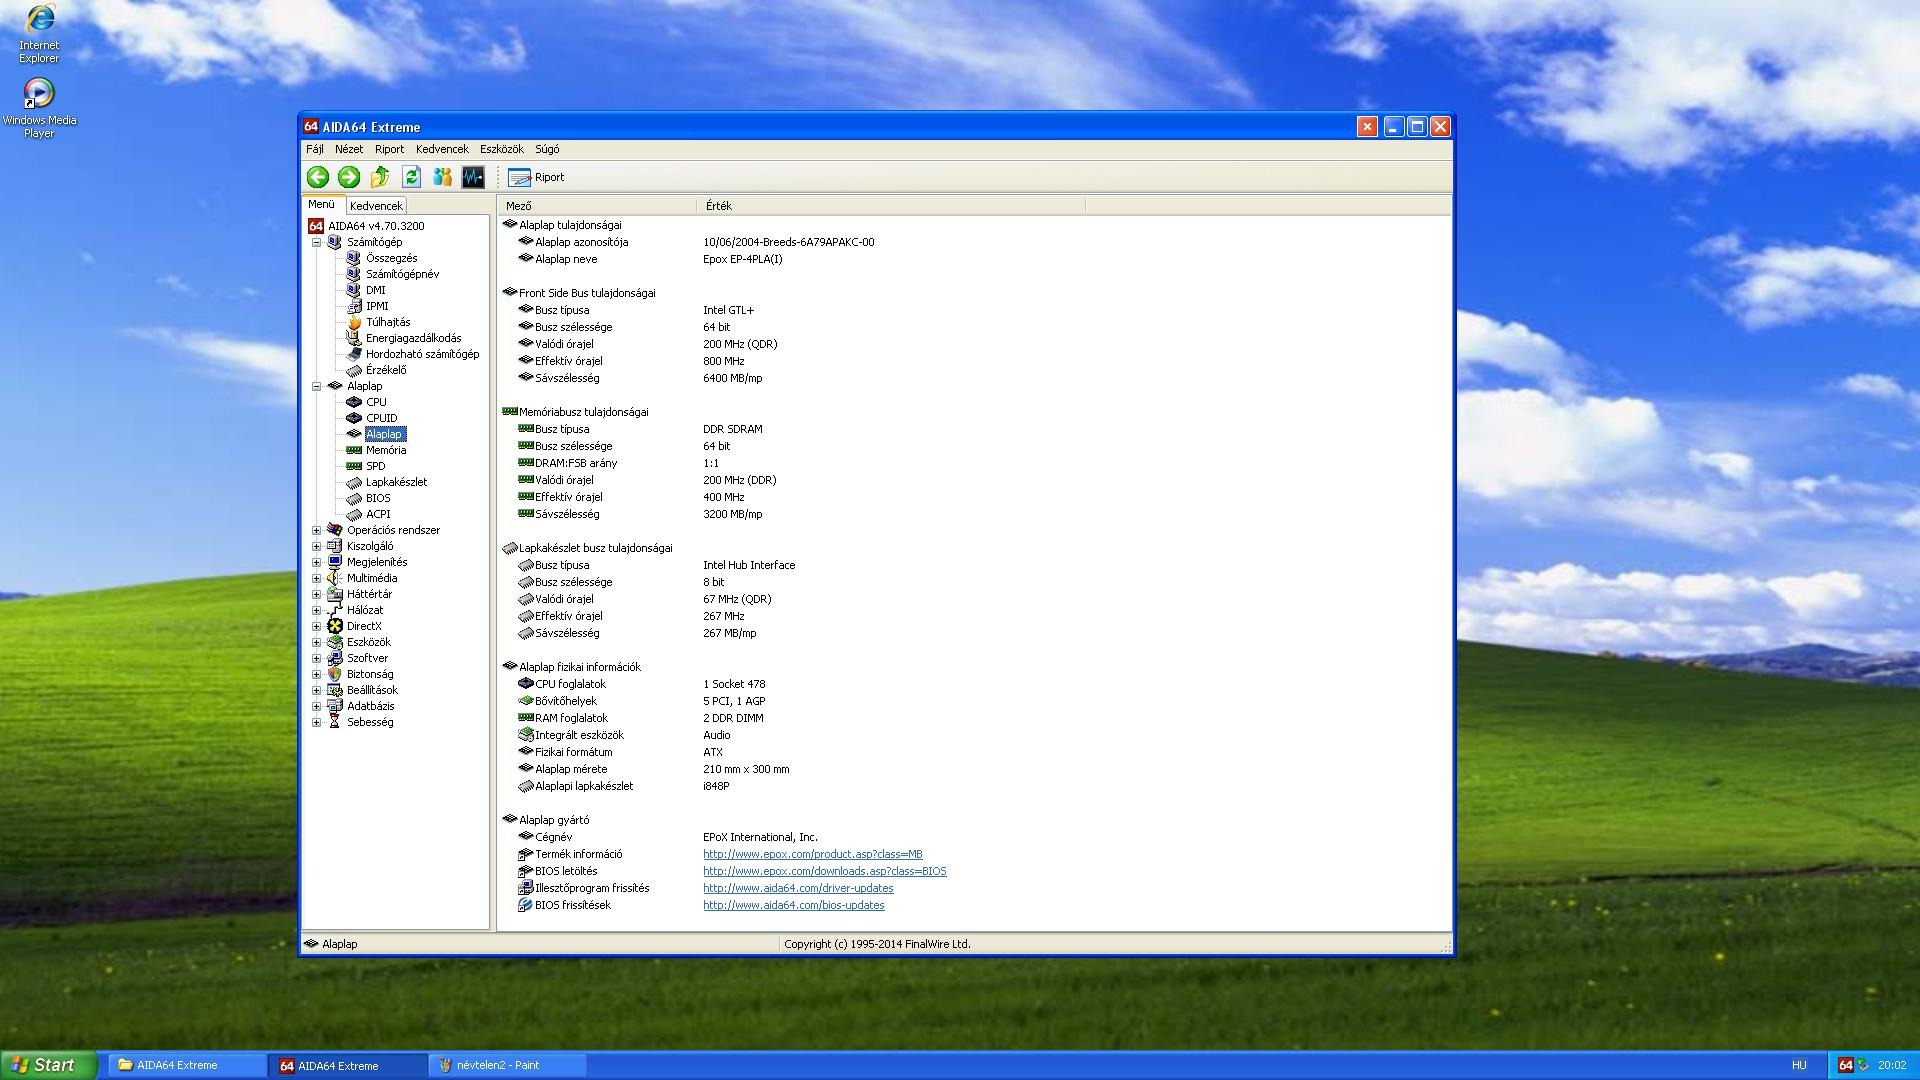Switch to névtelen2 - Paint in the taskbar

[497, 1065]
